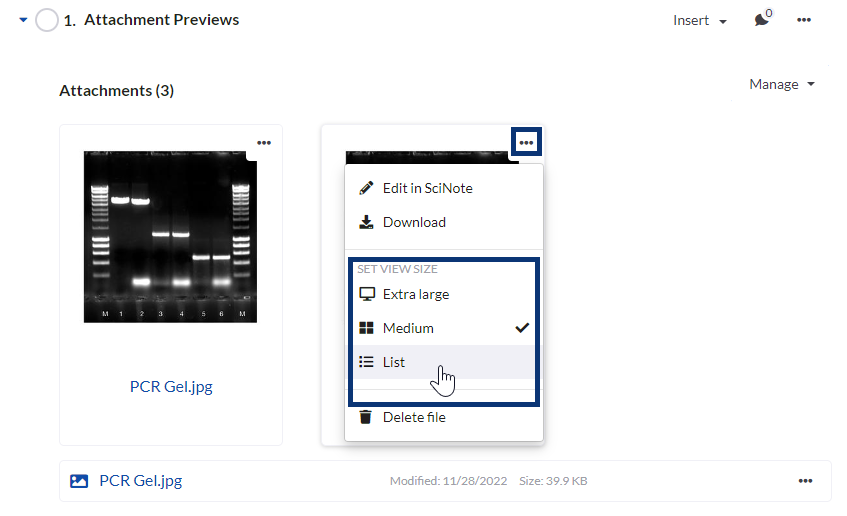This screenshot has height=516, width=847.
Task: Select Delete file menu entry
Action: (414, 417)
